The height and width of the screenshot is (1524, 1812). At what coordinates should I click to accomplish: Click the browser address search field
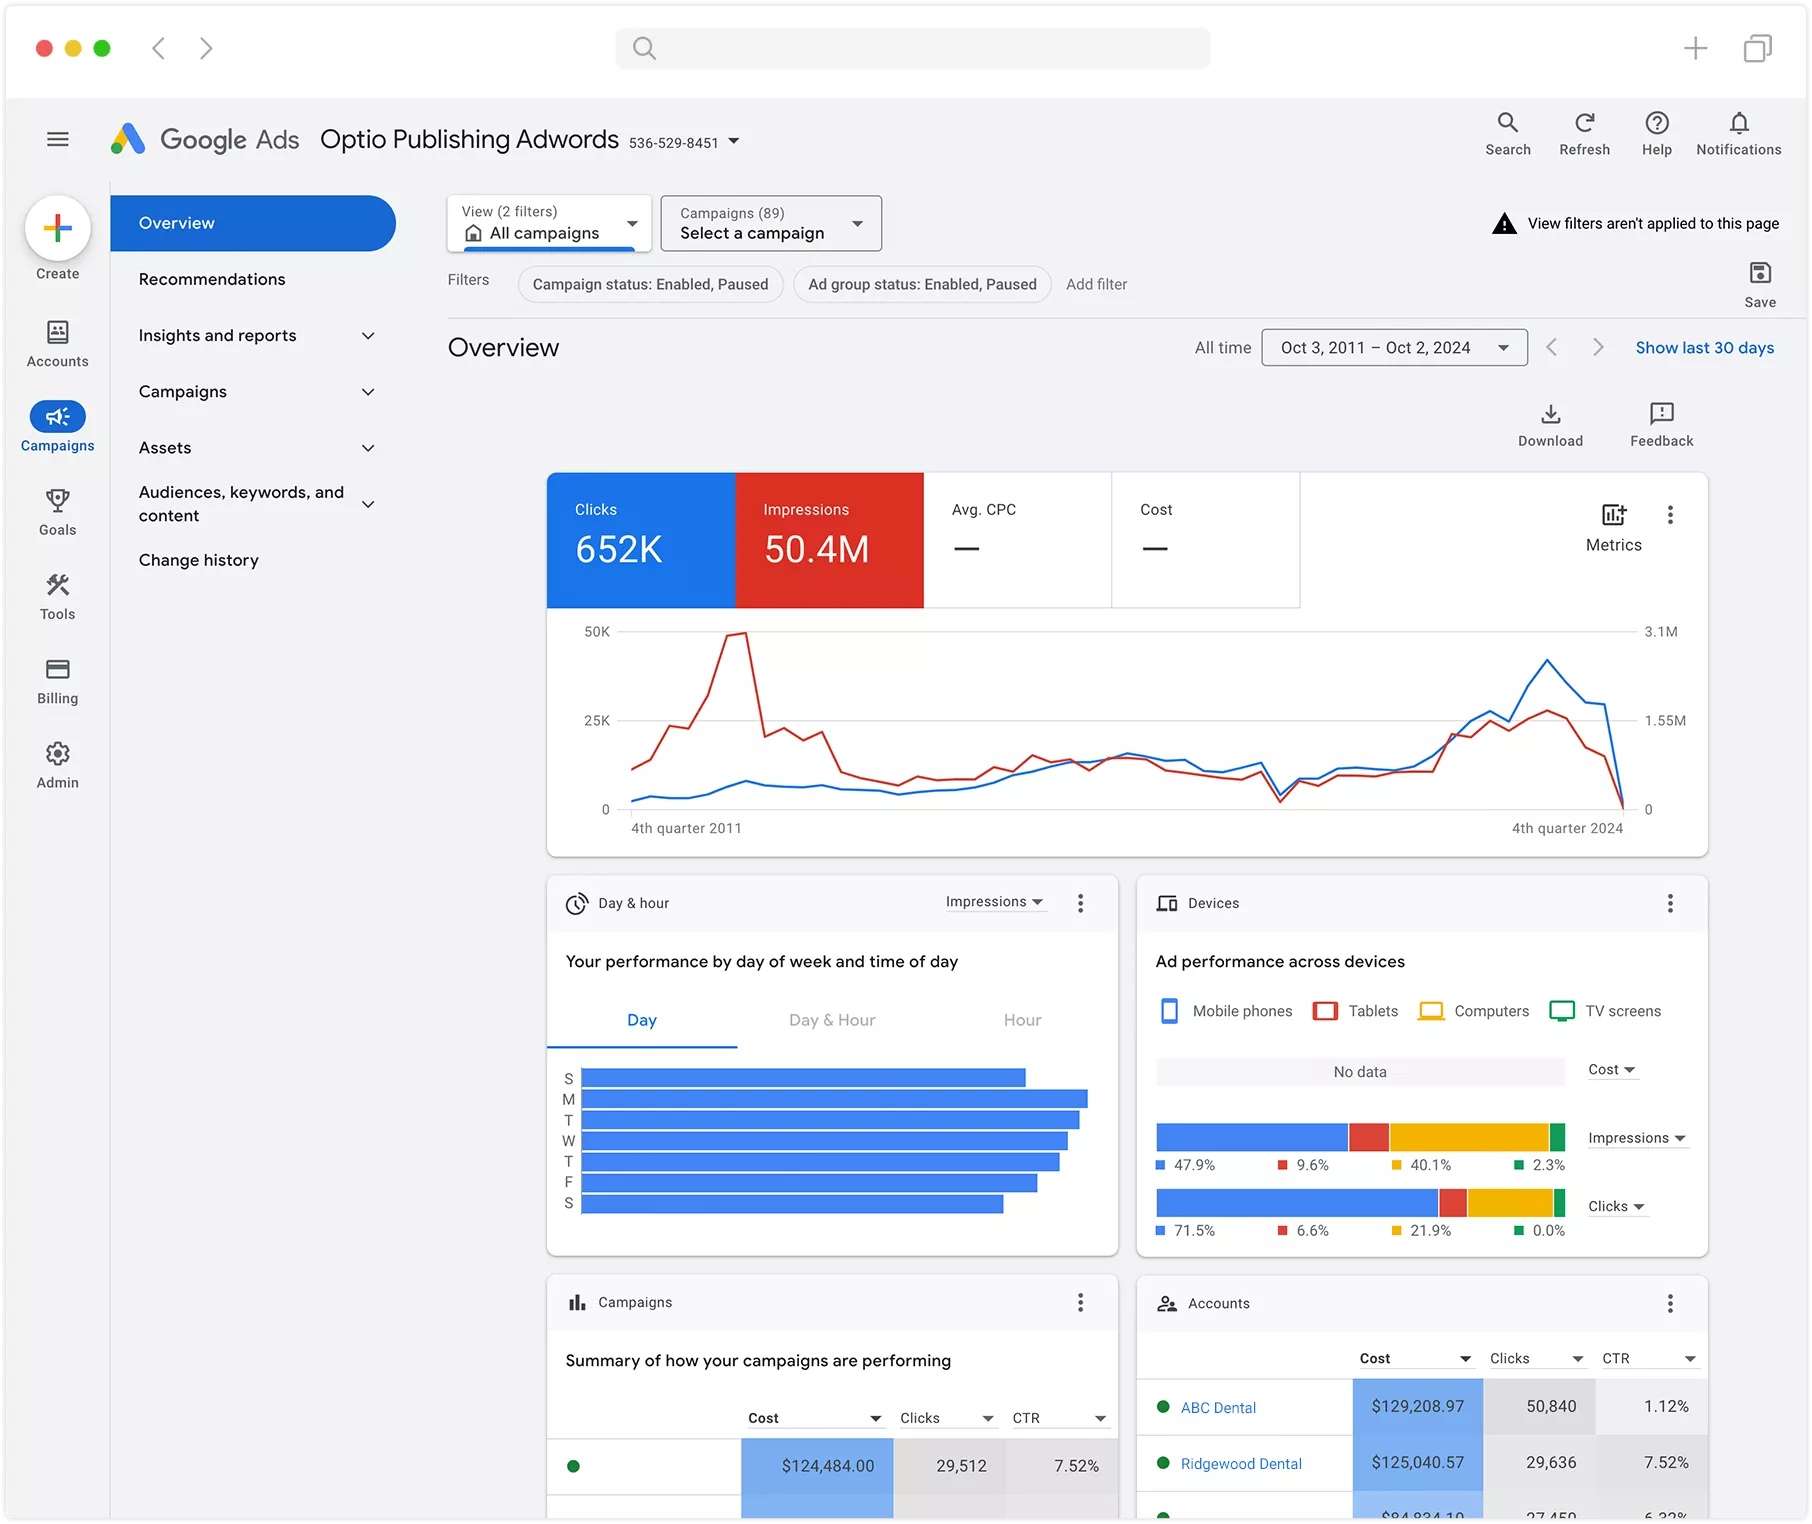(x=912, y=48)
